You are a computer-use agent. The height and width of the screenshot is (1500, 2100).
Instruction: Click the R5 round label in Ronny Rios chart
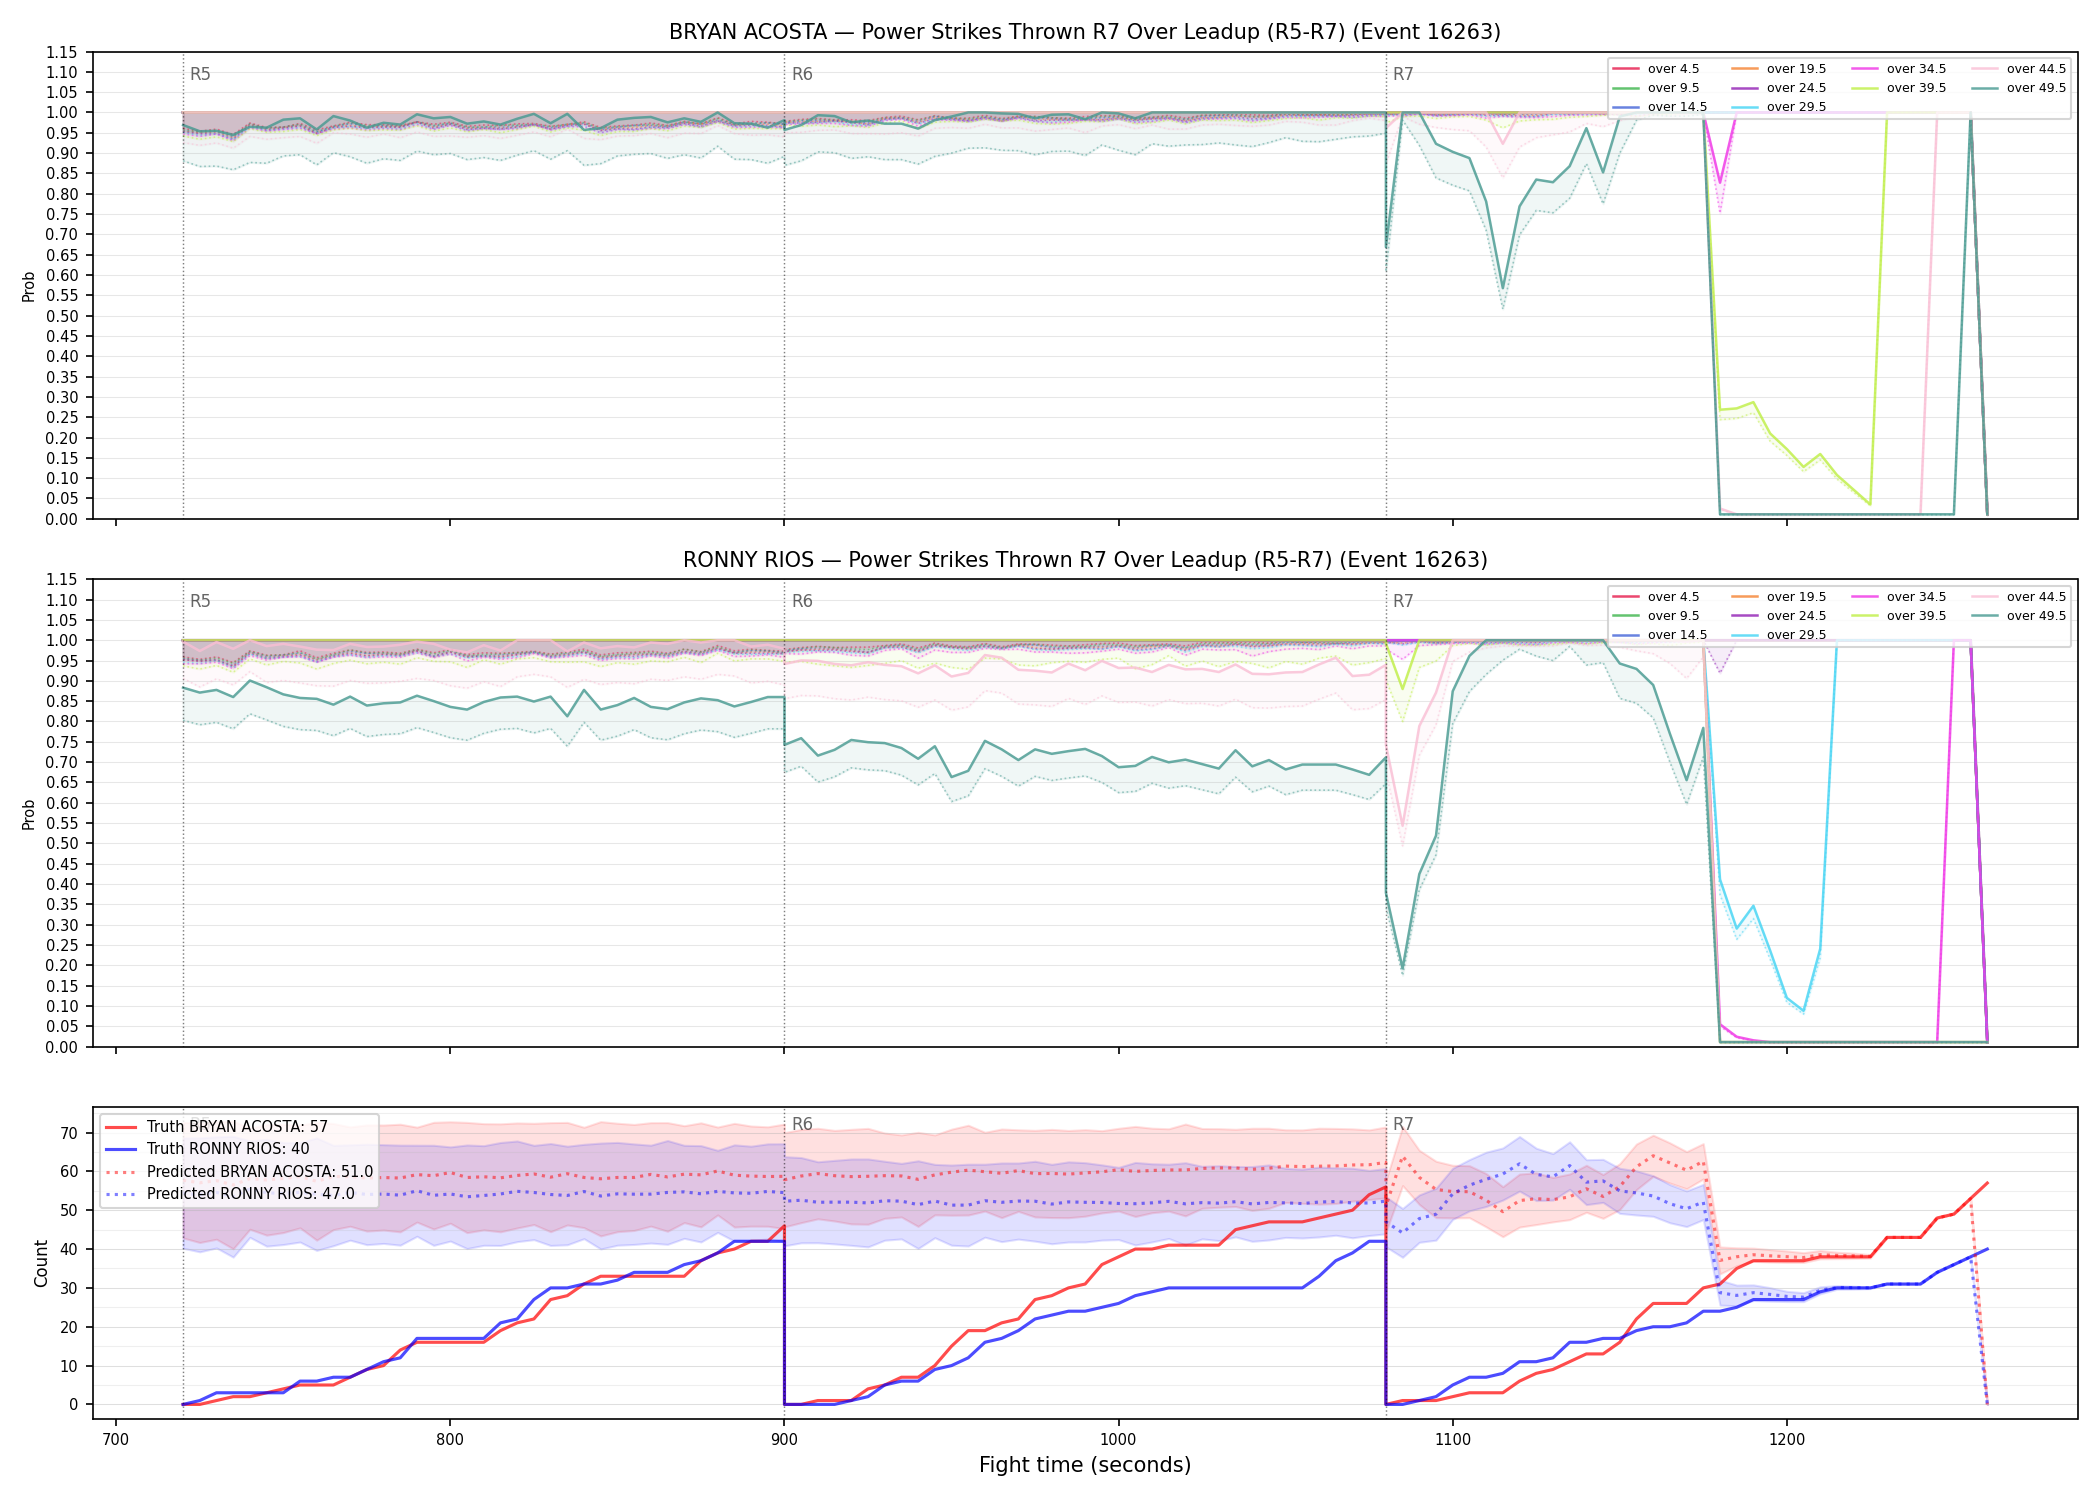pyautogui.click(x=200, y=601)
